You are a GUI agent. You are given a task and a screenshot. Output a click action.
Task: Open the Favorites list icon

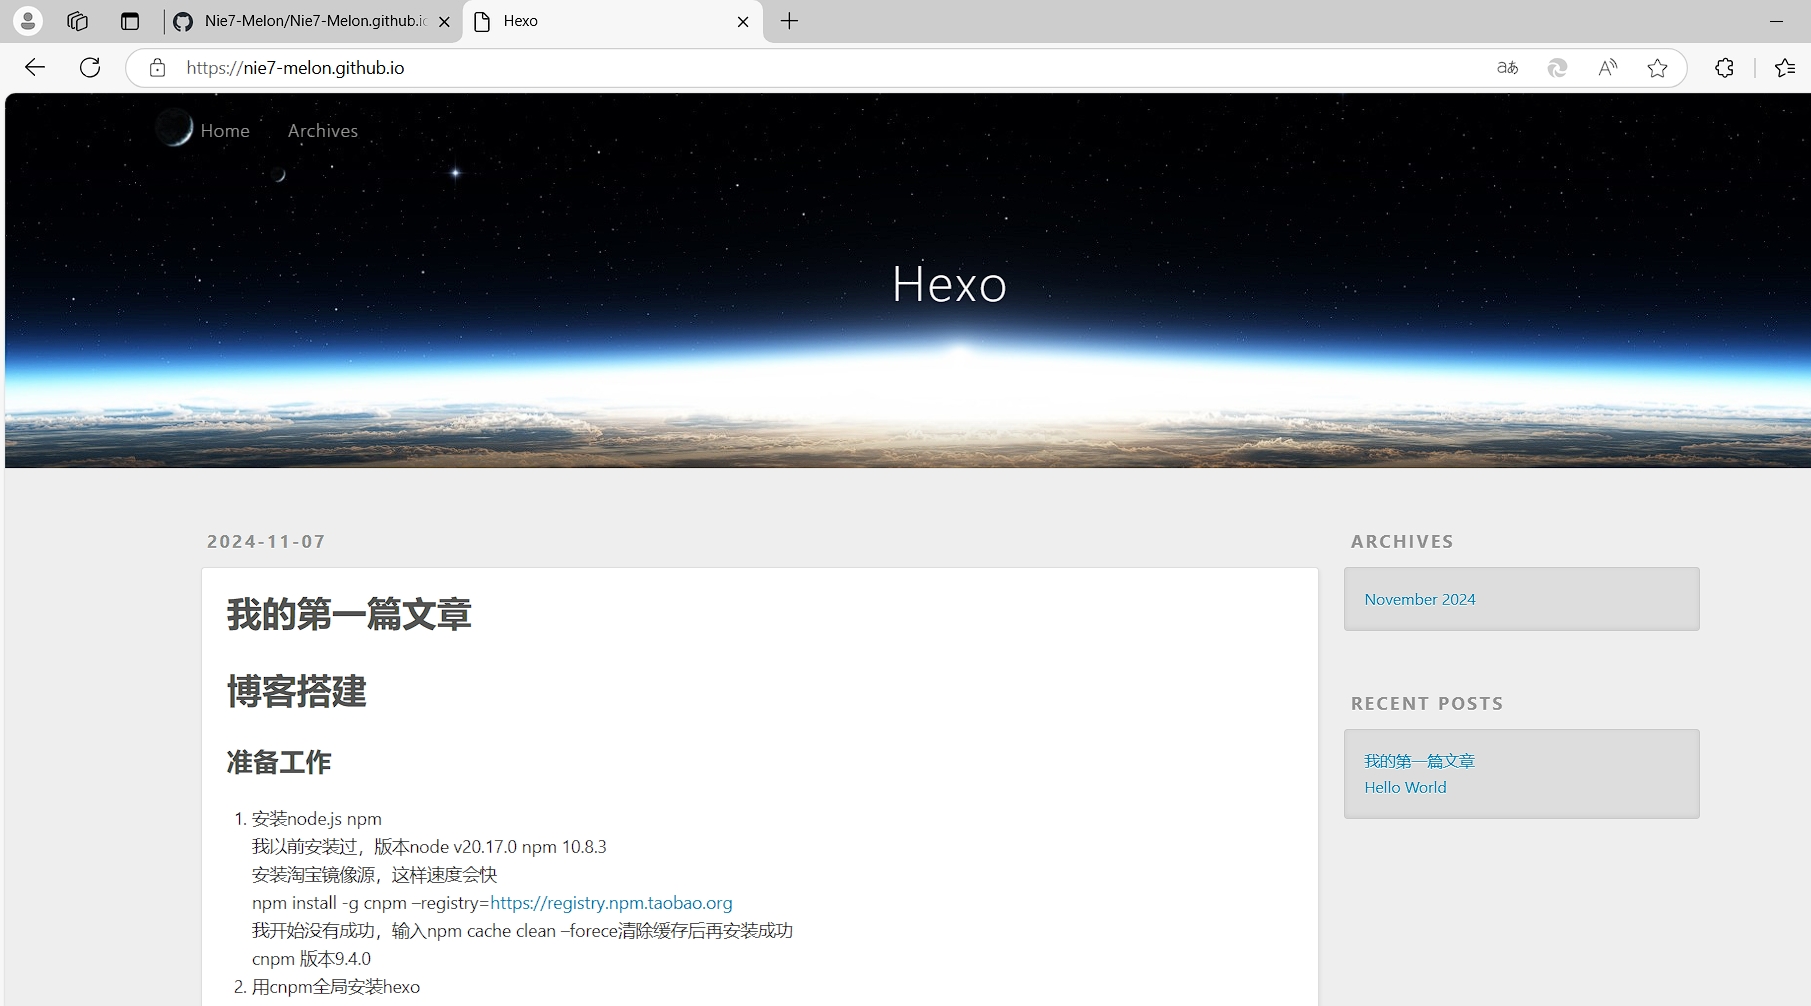[x=1785, y=67]
